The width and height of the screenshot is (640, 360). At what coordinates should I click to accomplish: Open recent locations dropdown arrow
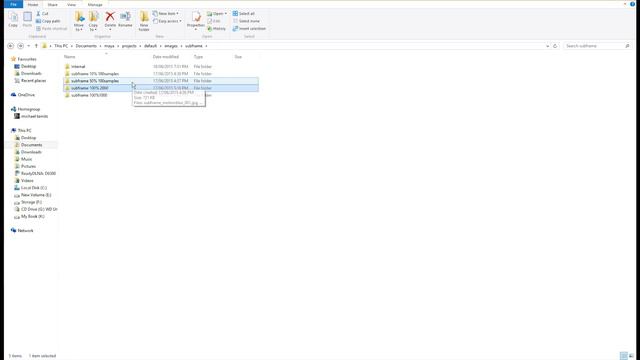click(x=29, y=46)
